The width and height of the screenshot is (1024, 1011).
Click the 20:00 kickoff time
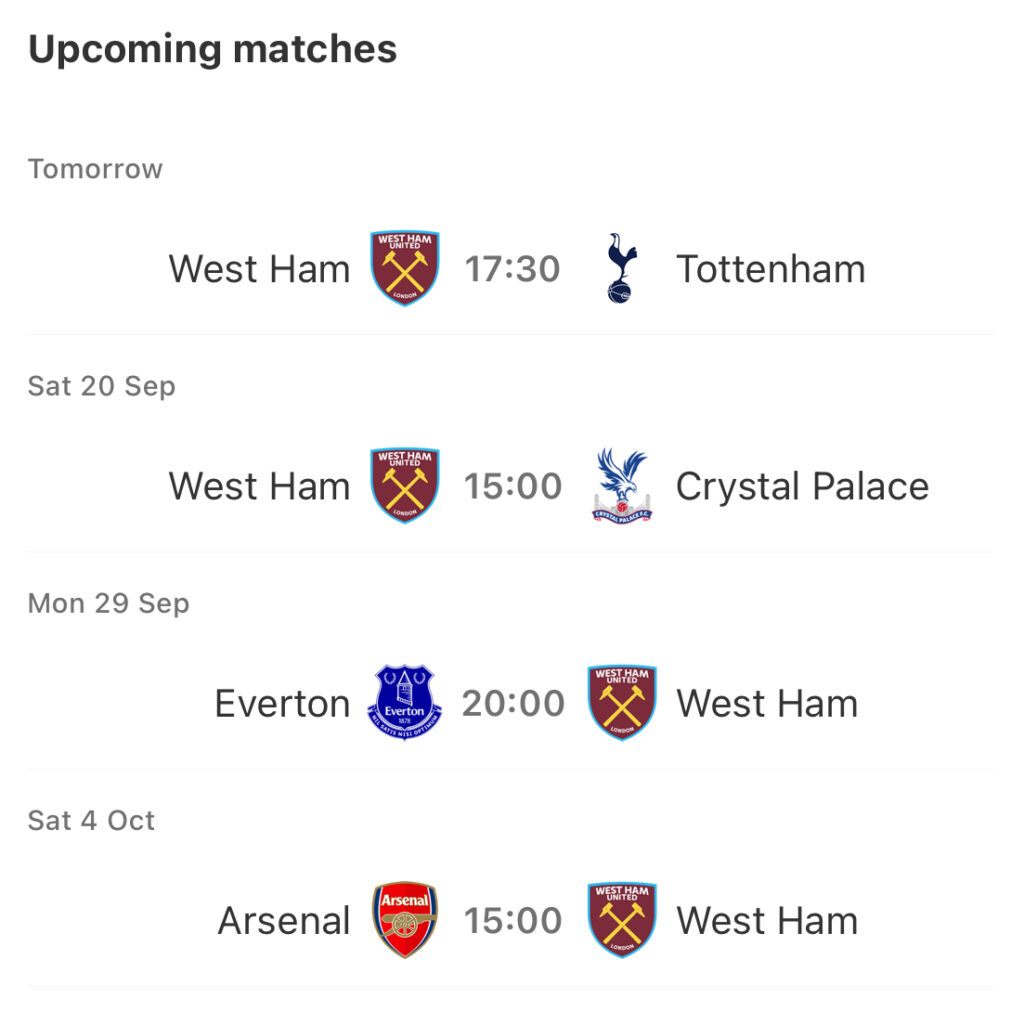click(513, 703)
